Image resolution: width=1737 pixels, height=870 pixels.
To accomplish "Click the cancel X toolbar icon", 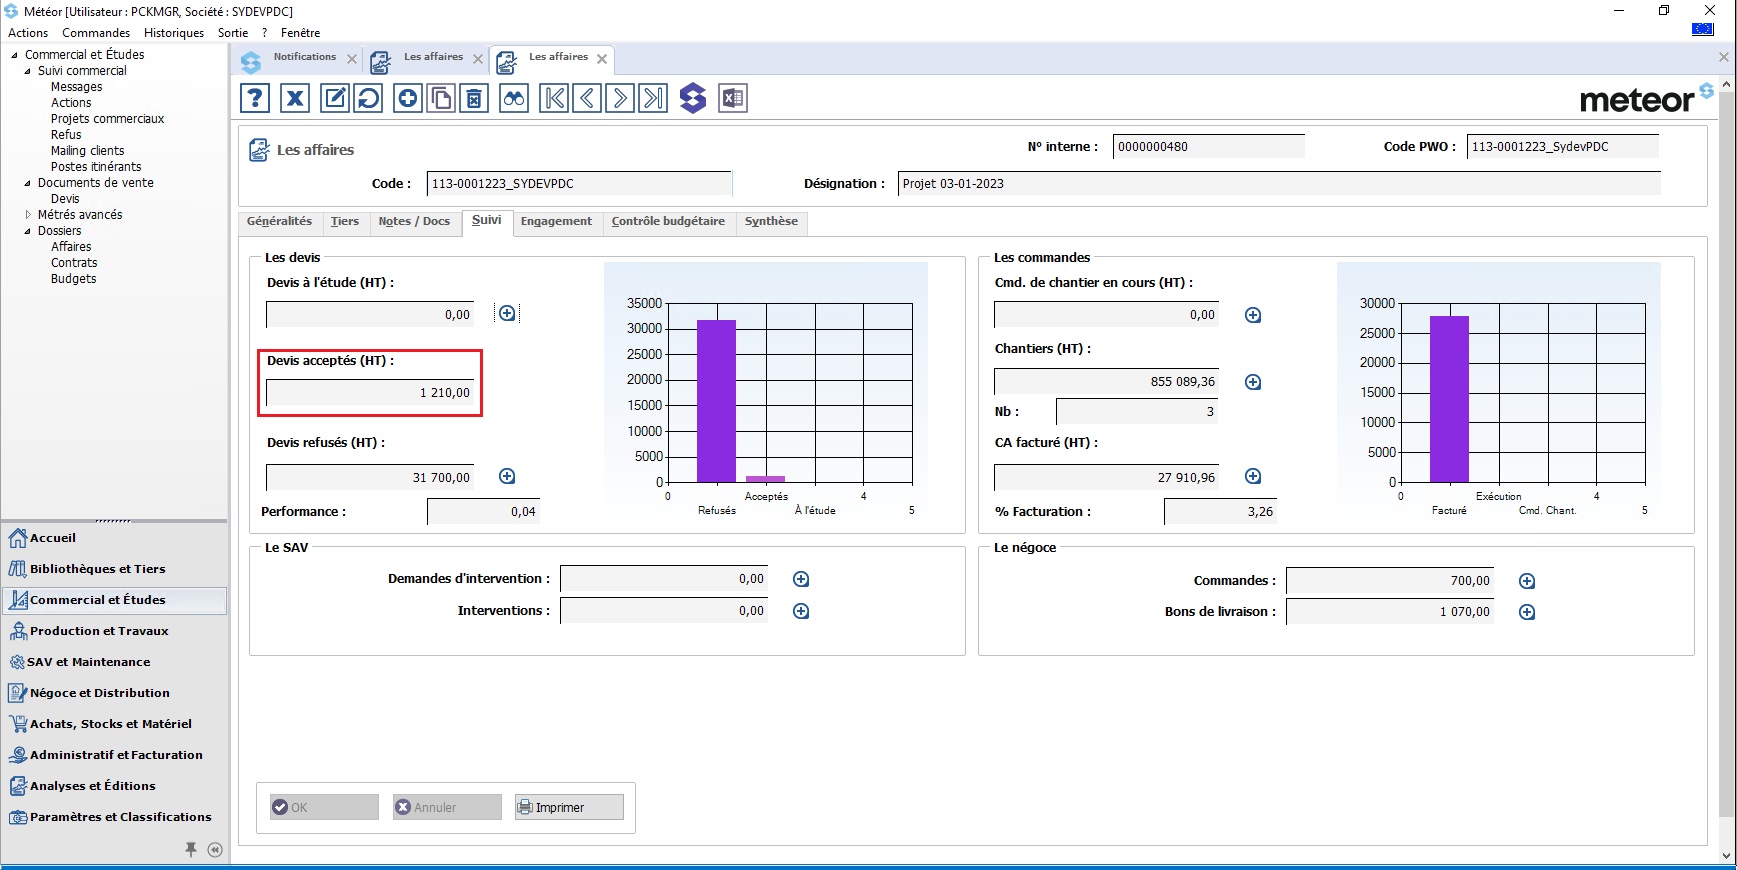I will point(294,98).
